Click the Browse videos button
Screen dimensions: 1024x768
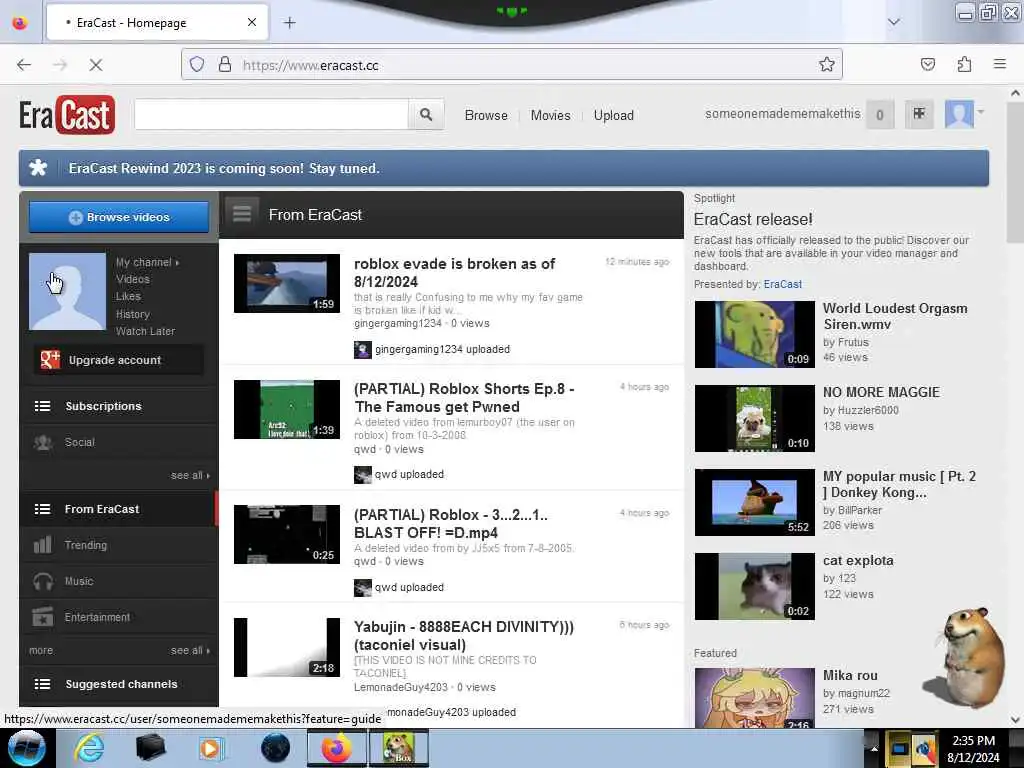[119, 217]
